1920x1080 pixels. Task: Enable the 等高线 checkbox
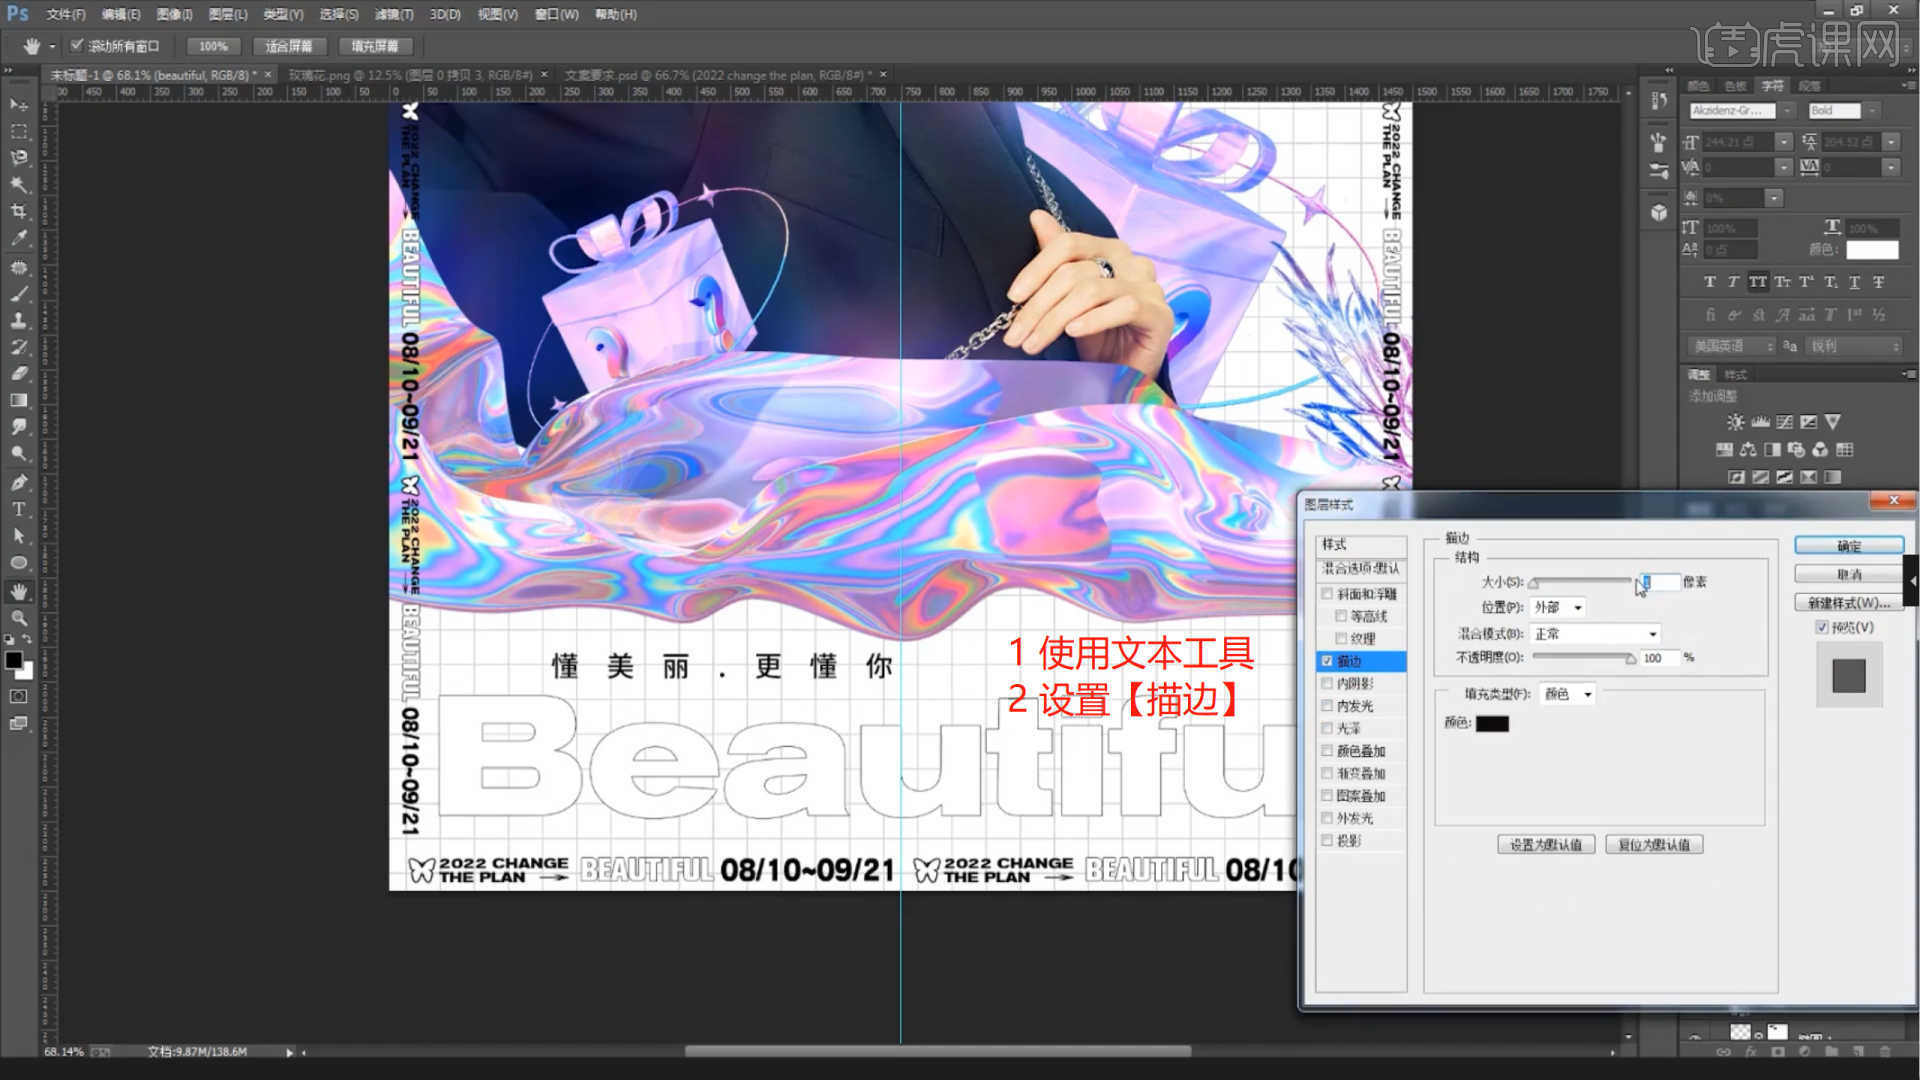coord(1341,616)
